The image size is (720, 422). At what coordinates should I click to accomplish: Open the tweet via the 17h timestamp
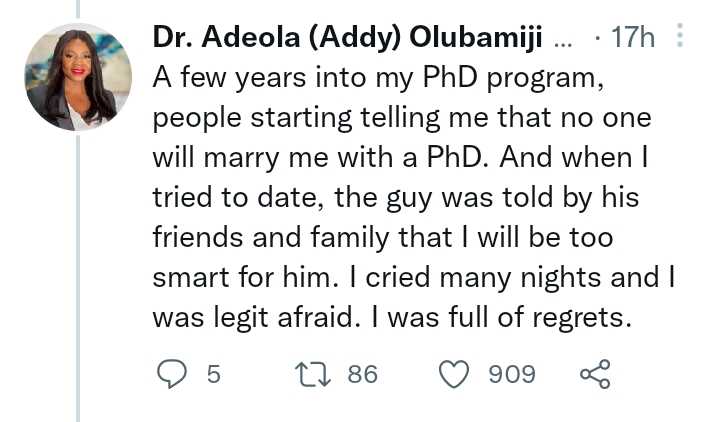point(631,39)
